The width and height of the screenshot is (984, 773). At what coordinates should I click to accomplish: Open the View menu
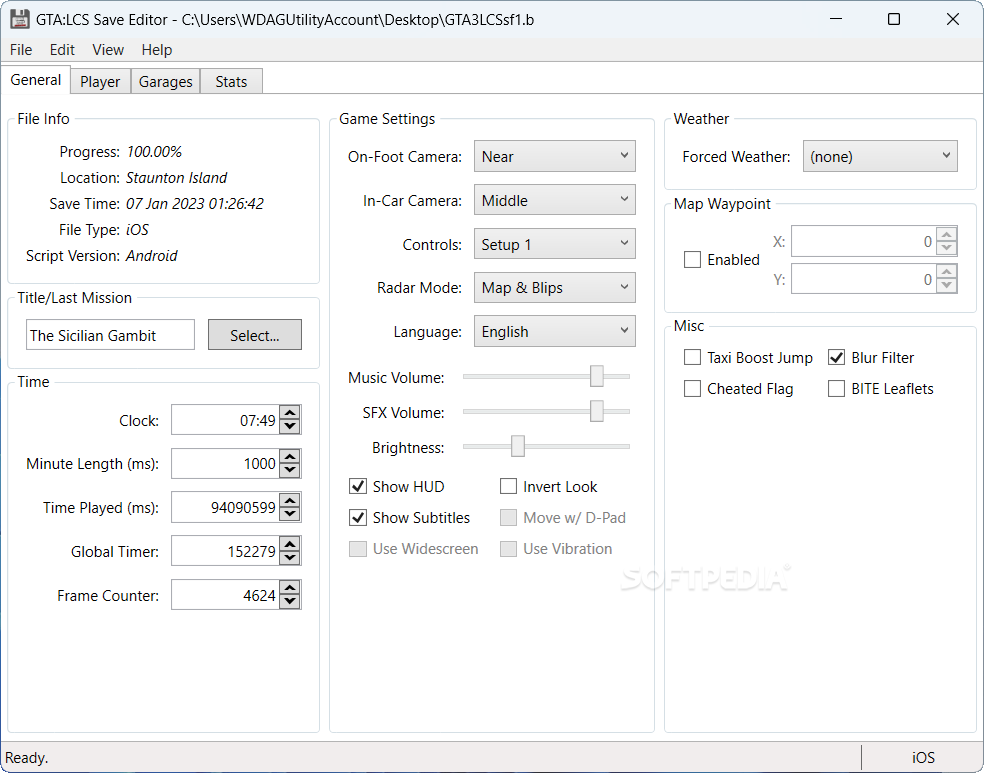[108, 50]
